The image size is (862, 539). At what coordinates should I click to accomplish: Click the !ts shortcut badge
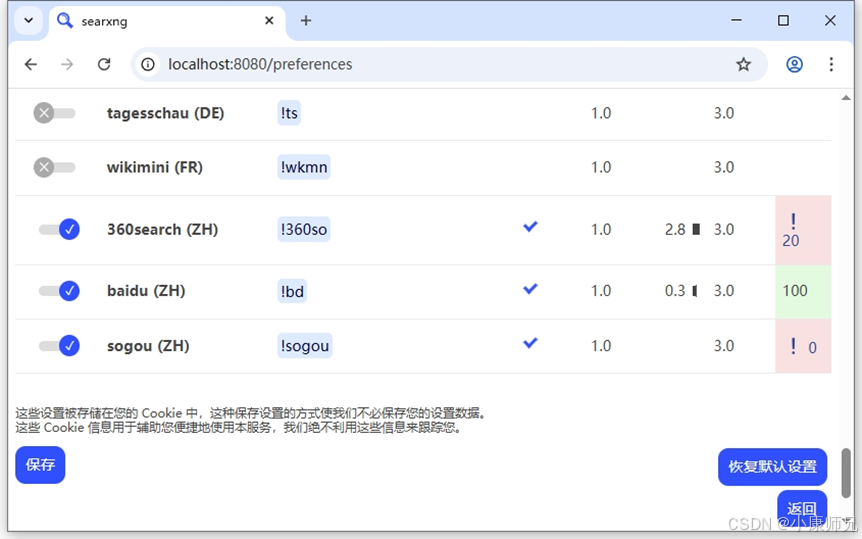point(289,113)
